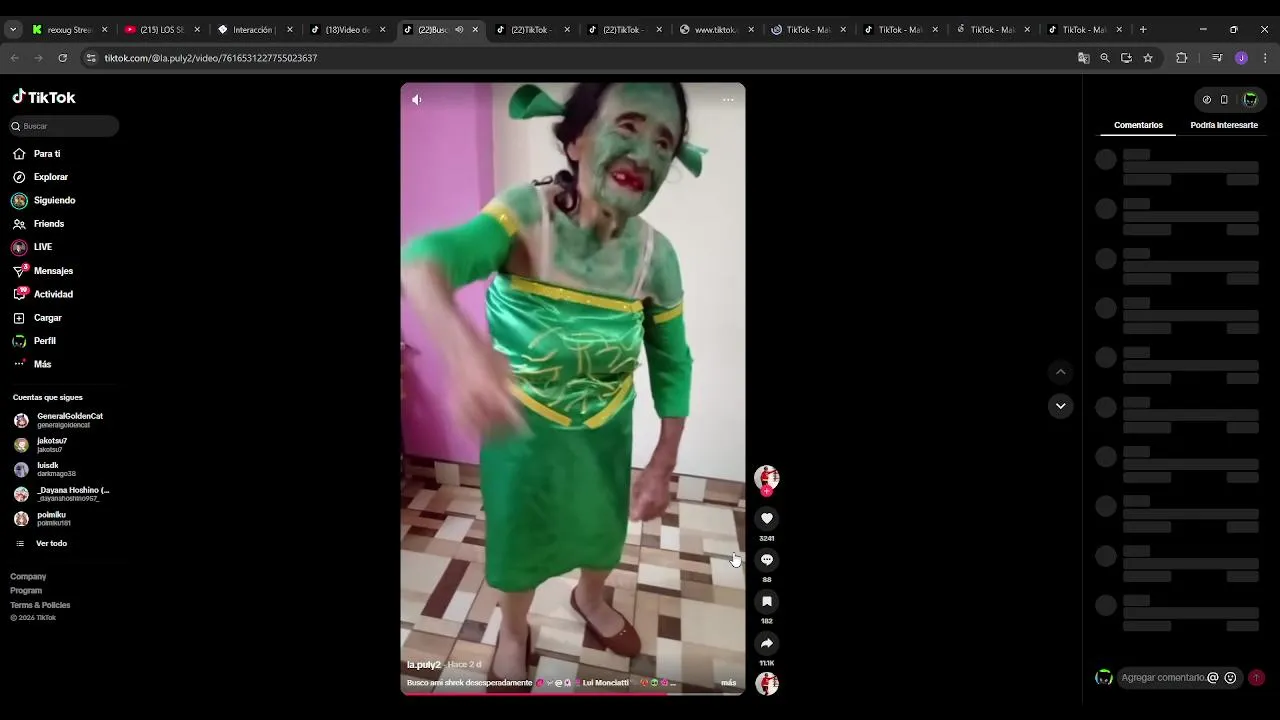Screen dimensions: 1280x720
Task: Expand the Program footer section
Action: pos(26,590)
